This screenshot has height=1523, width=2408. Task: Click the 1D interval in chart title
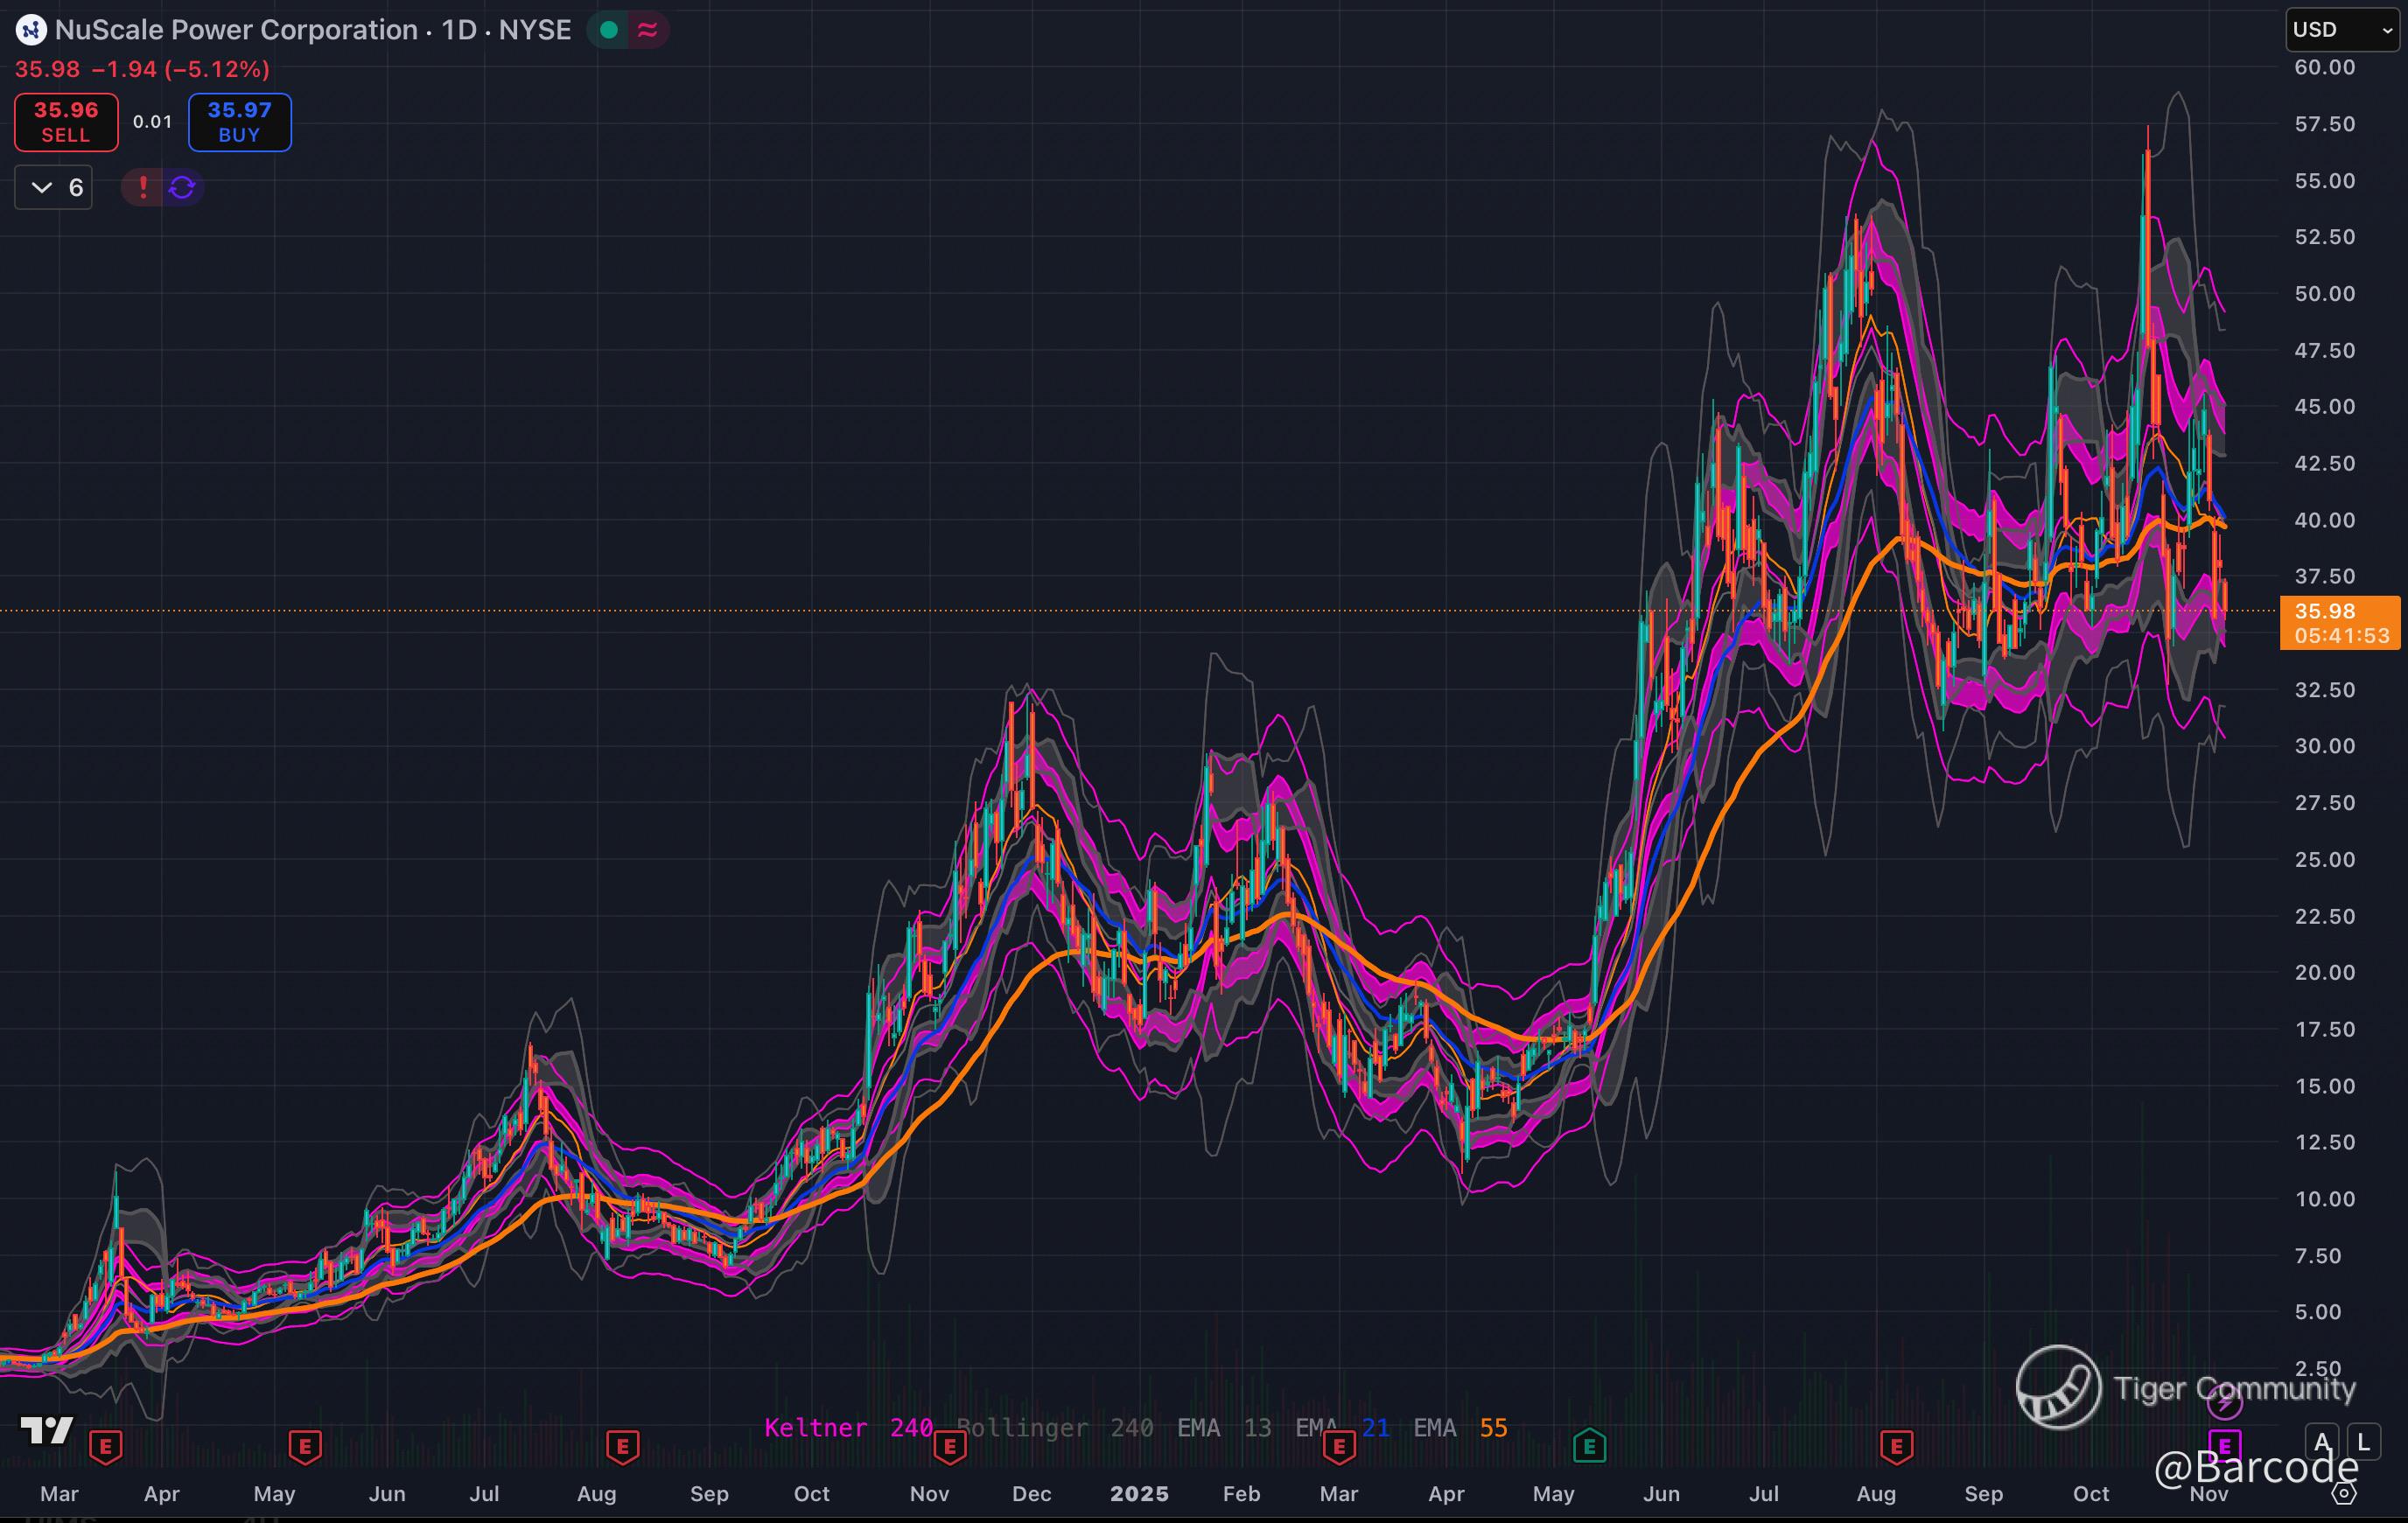pyautogui.click(x=459, y=30)
